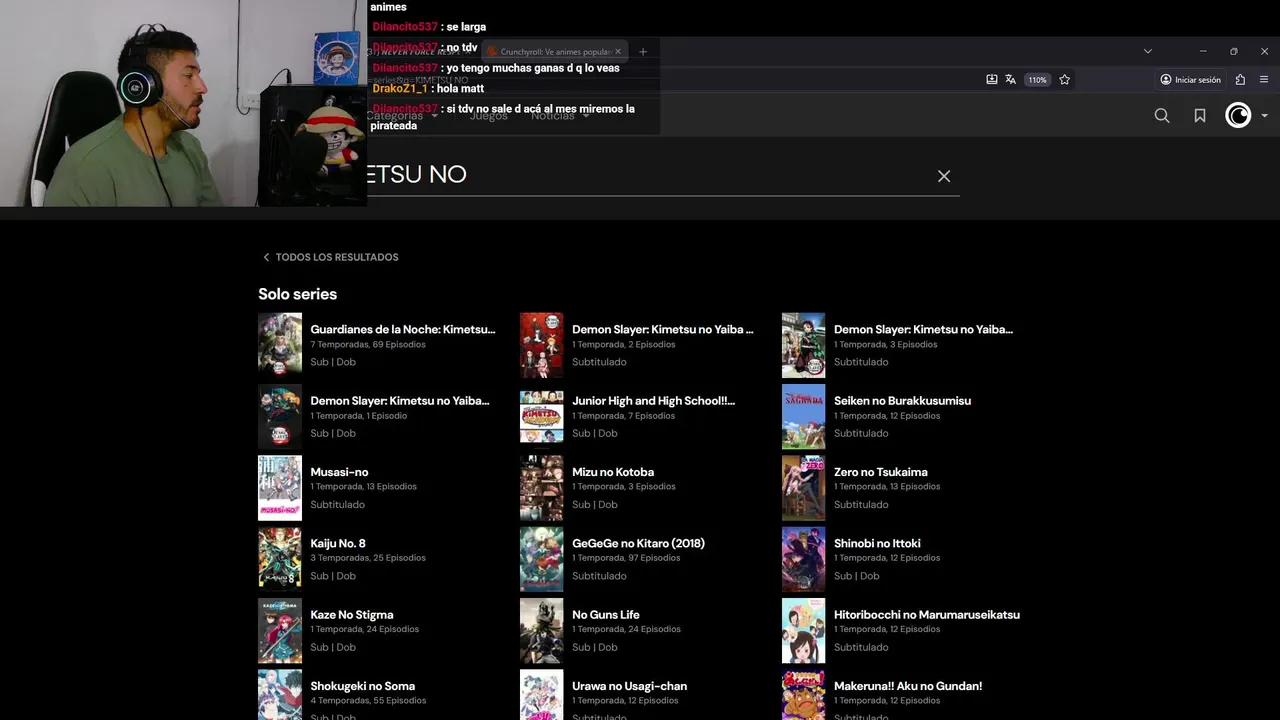Image resolution: width=1280 pixels, height=720 pixels.
Task: Open Demon Slayer with 1 Episodio
Action: tap(400, 401)
